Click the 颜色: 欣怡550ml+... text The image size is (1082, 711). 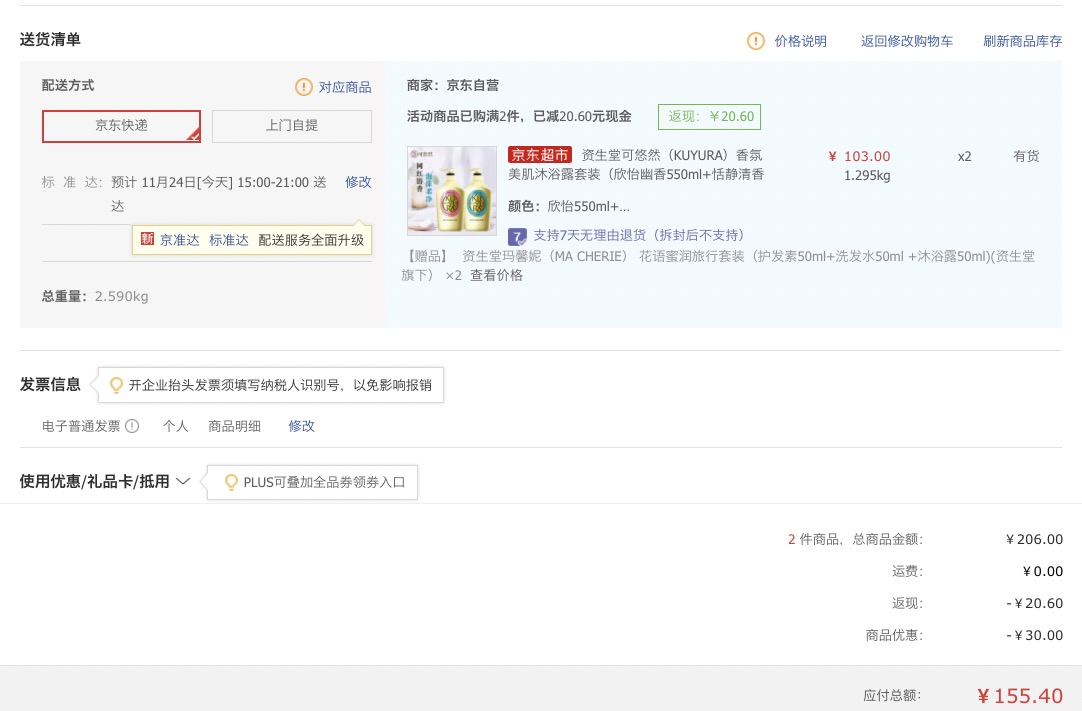point(569,206)
